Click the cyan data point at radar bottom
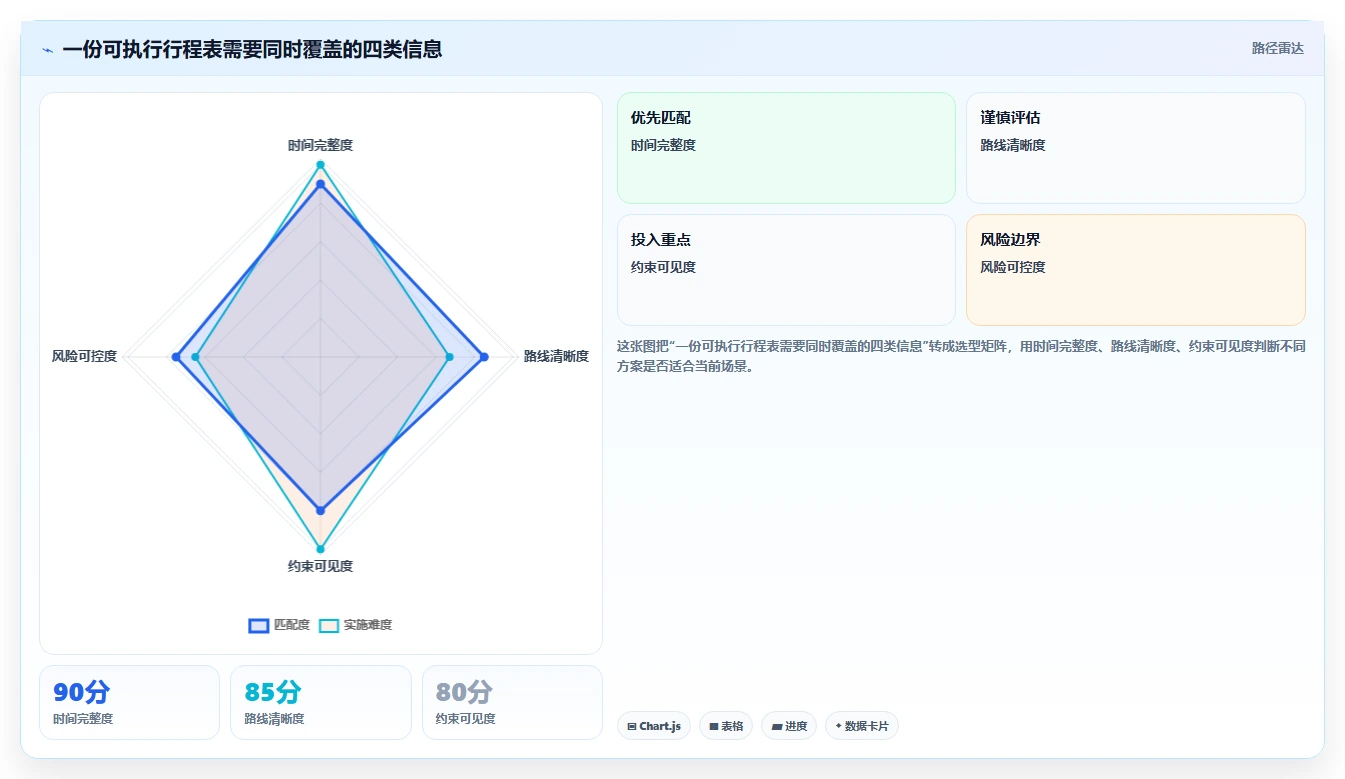Viewport: 1345px width, 779px height. point(320,549)
